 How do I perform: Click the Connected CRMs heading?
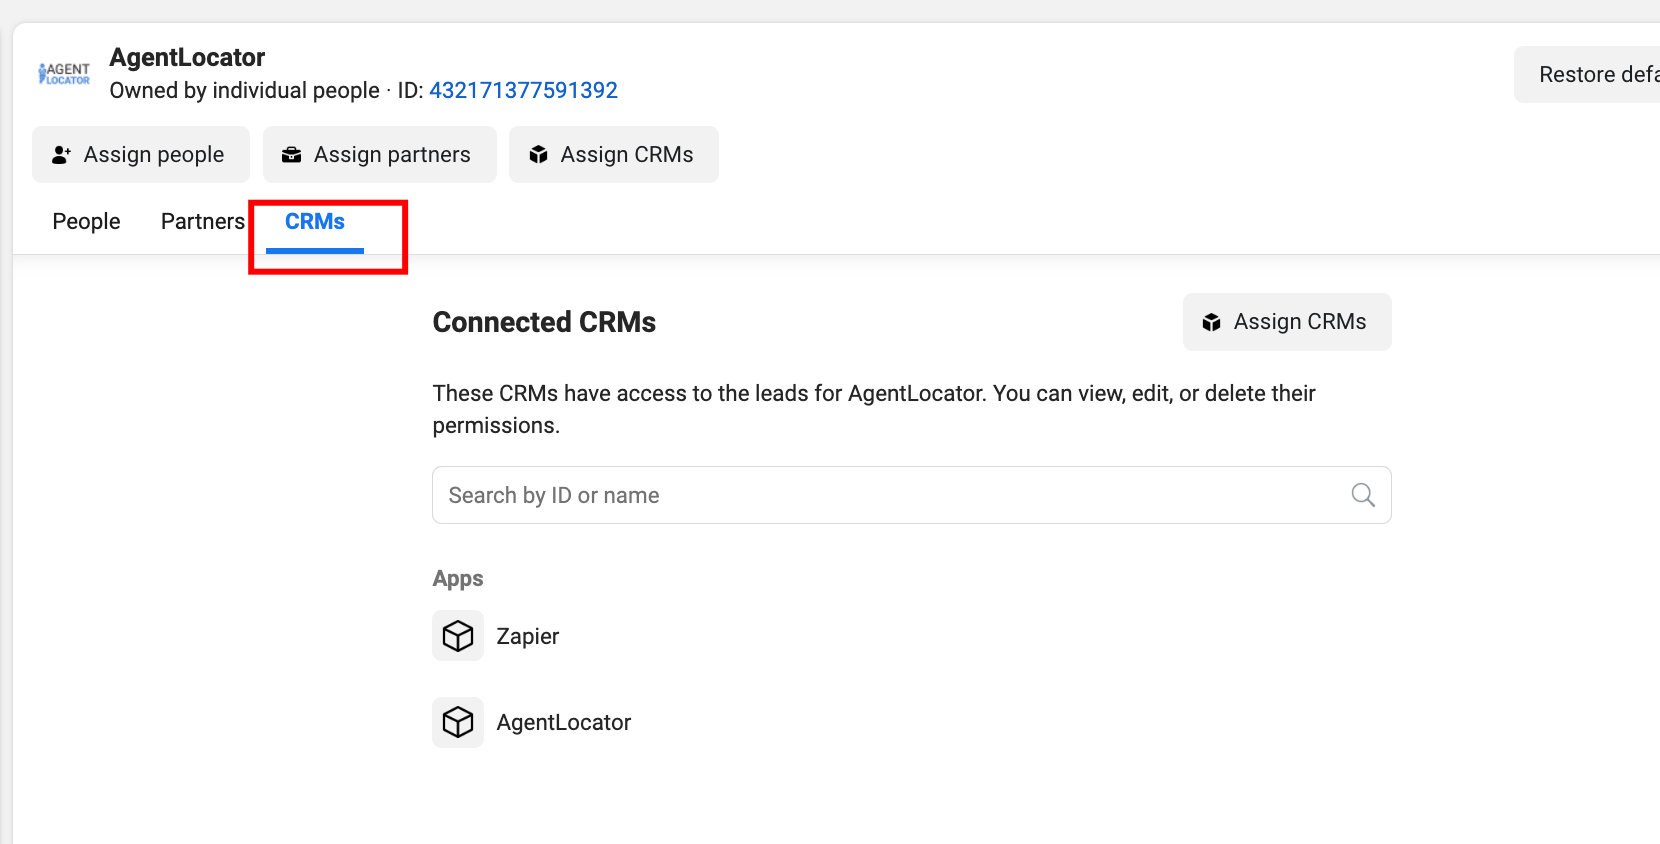544,322
